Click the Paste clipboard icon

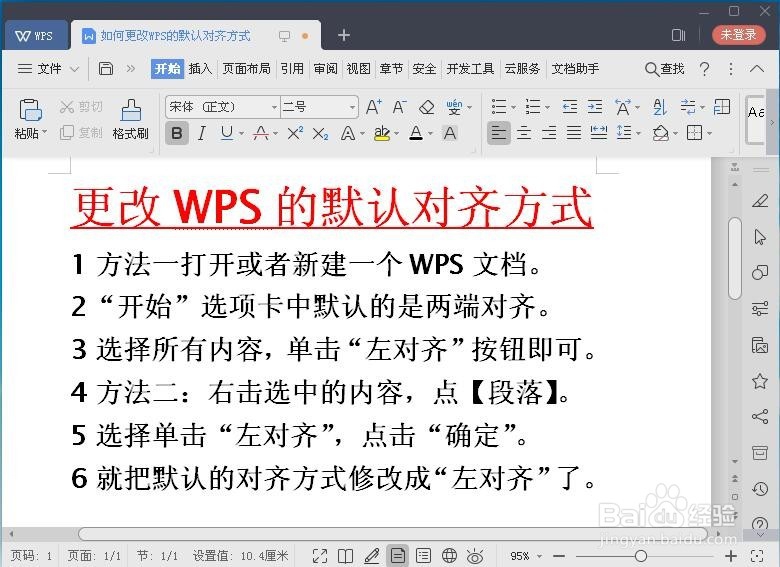pyautogui.click(x=30, y=110)
